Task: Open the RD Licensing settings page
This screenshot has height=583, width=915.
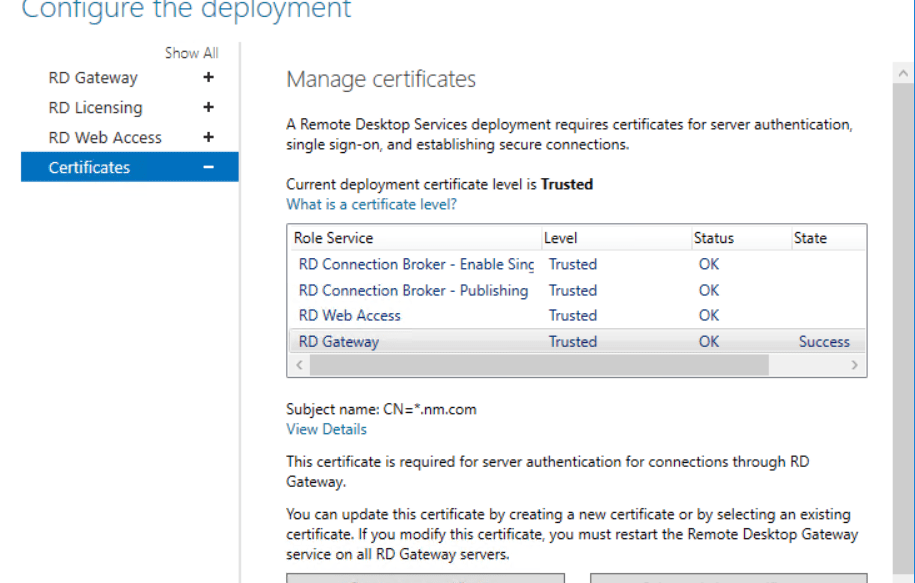Action: point(95,108)
